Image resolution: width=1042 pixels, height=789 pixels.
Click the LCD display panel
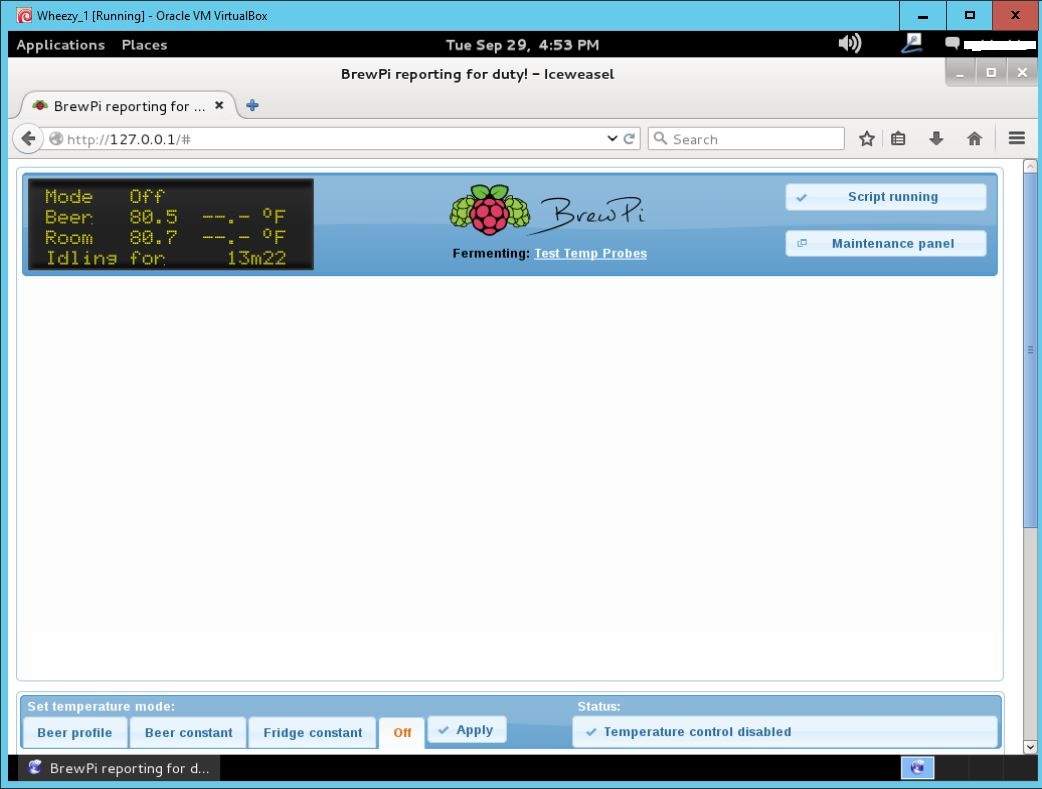pos(171,224)
